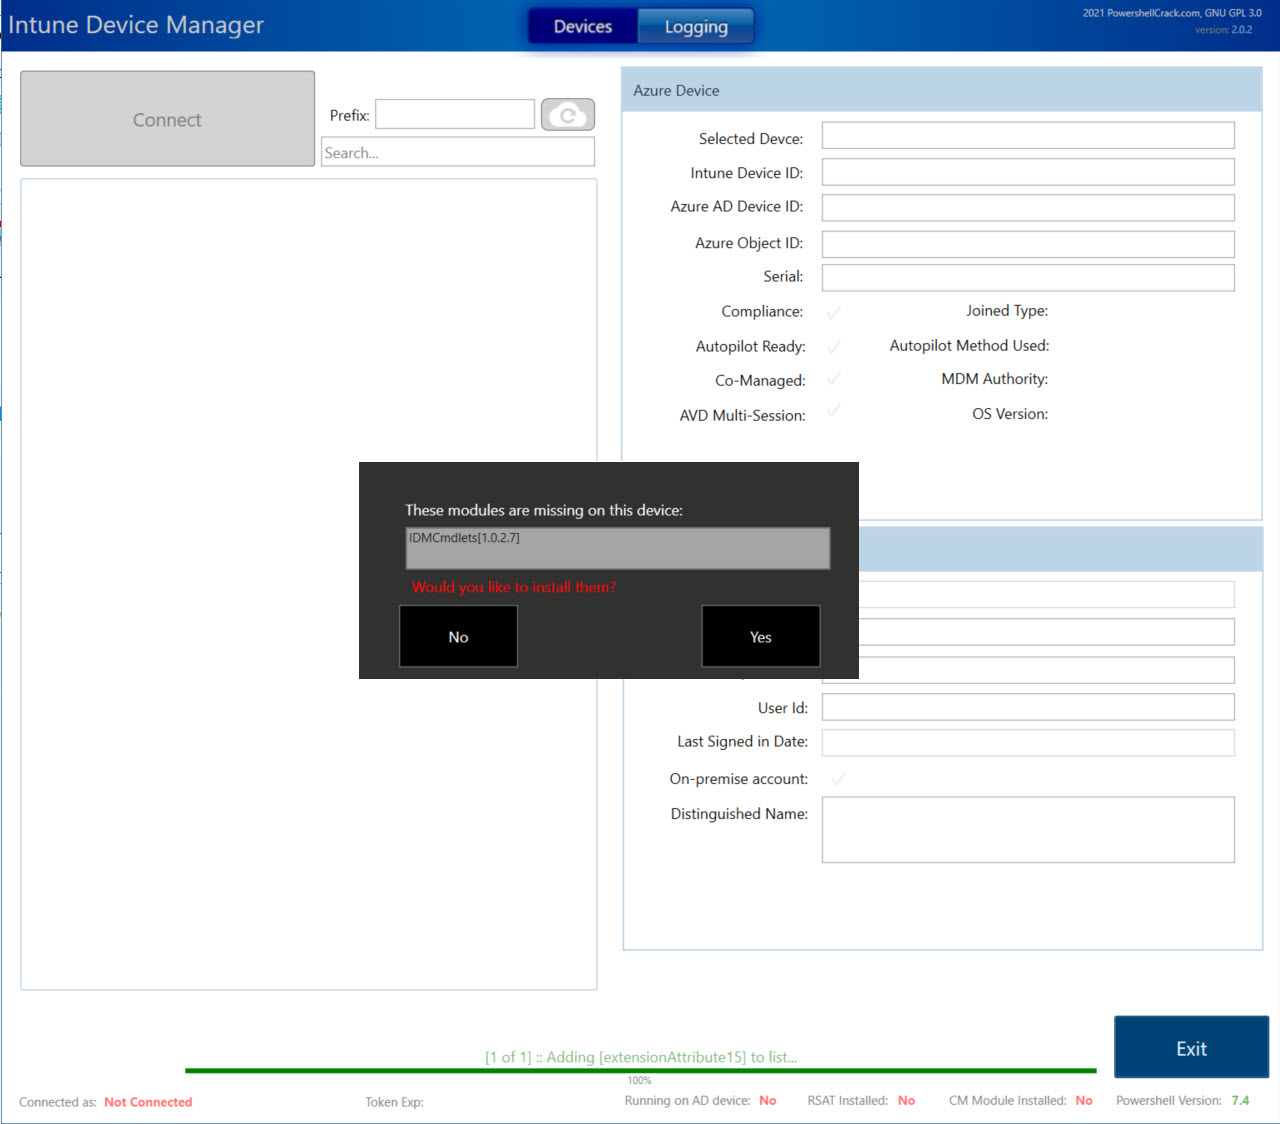This screenshot has height=1124, width=1280.
Task: Click the empty device list panel
Action: pyautogui.click(x=309, y=585)
